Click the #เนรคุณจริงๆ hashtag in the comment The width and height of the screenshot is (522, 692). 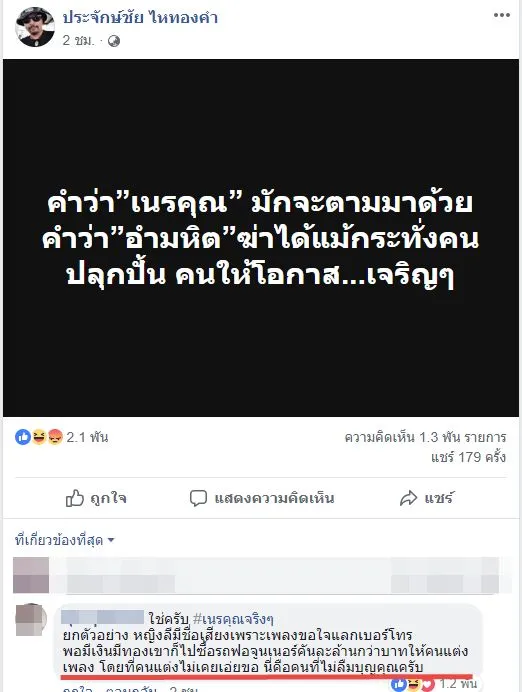point(233,619)
